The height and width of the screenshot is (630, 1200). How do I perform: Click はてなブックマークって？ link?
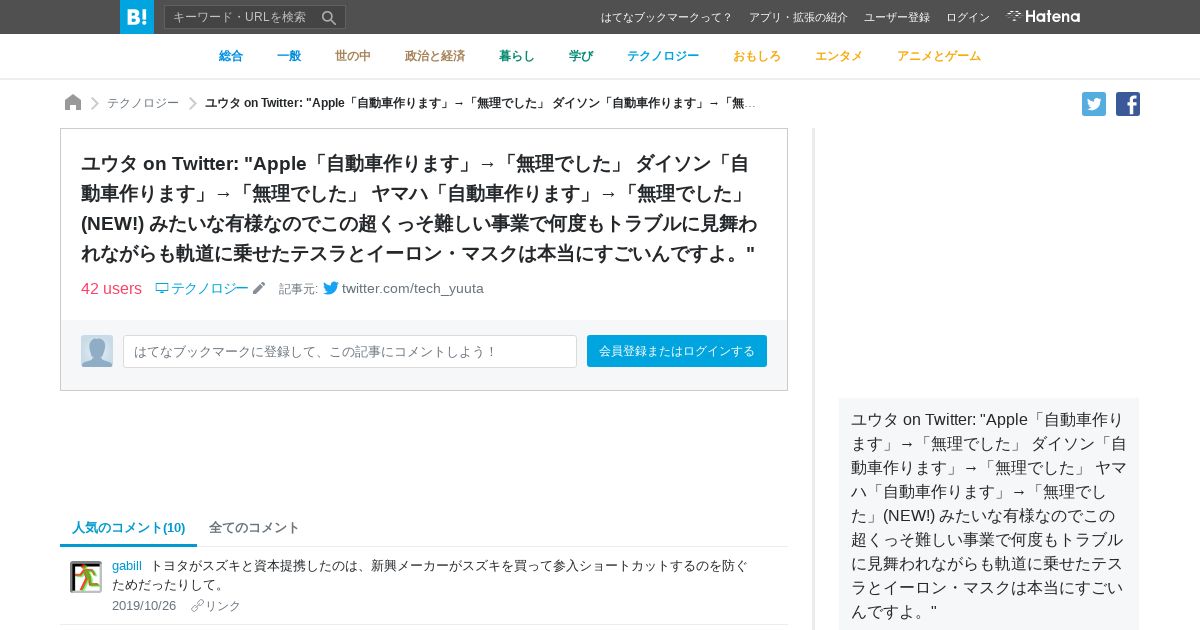667,17
